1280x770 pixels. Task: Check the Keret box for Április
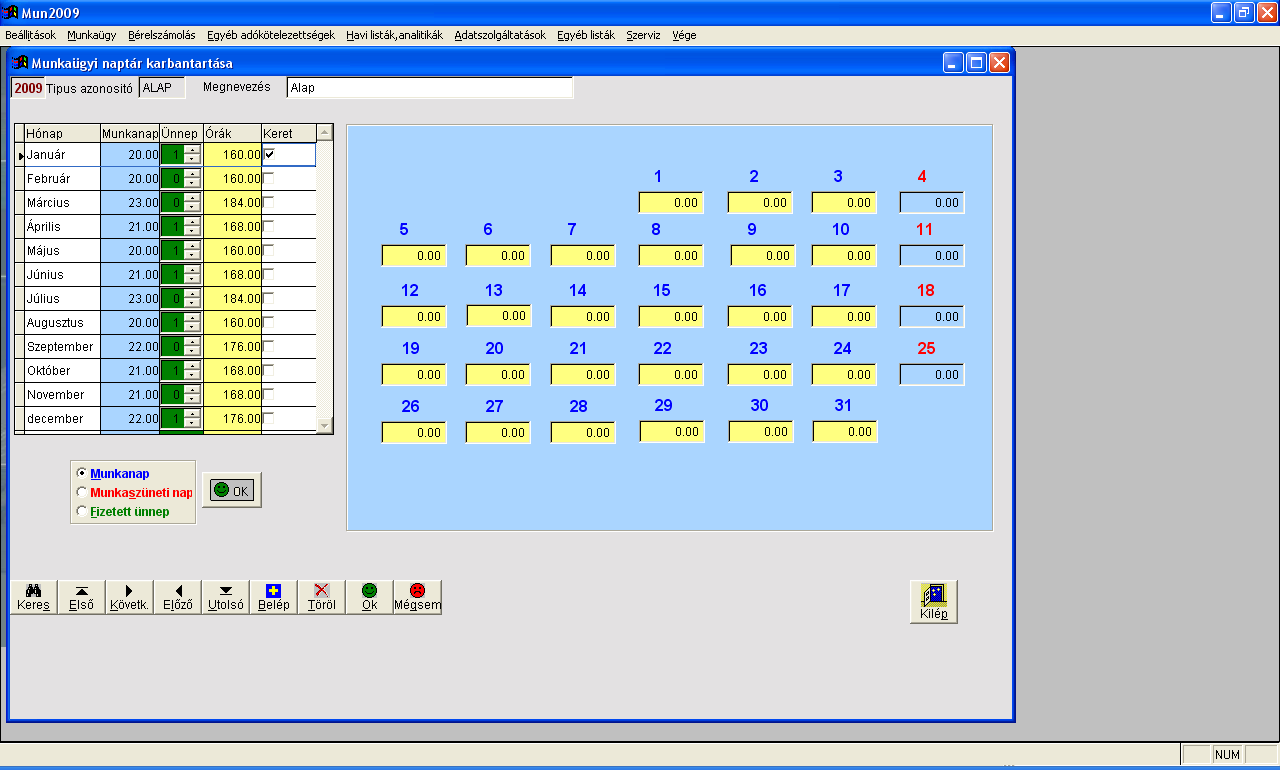point(269,226)
